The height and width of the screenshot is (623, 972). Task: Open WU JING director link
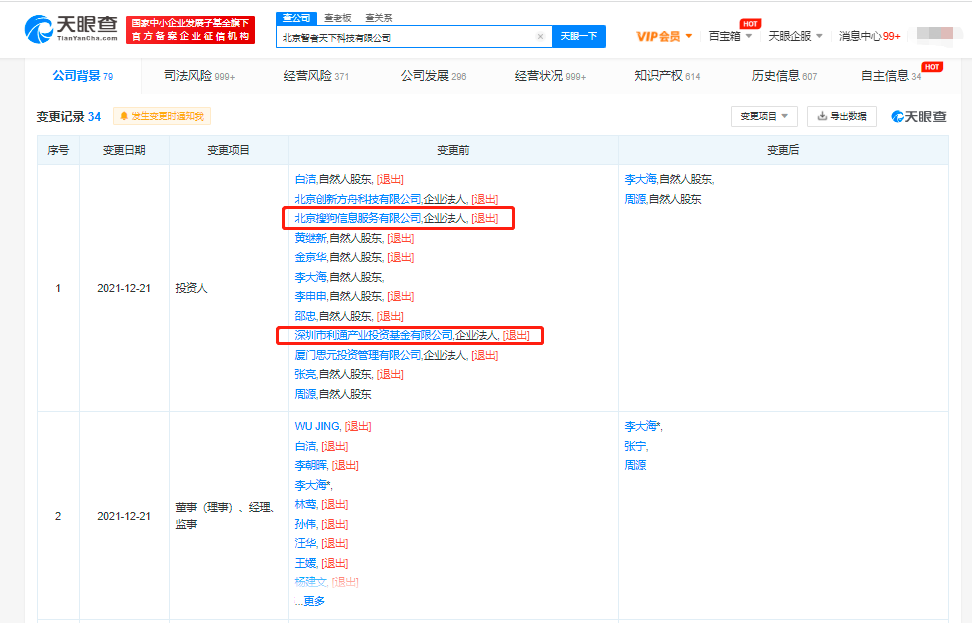pos(317,426)
